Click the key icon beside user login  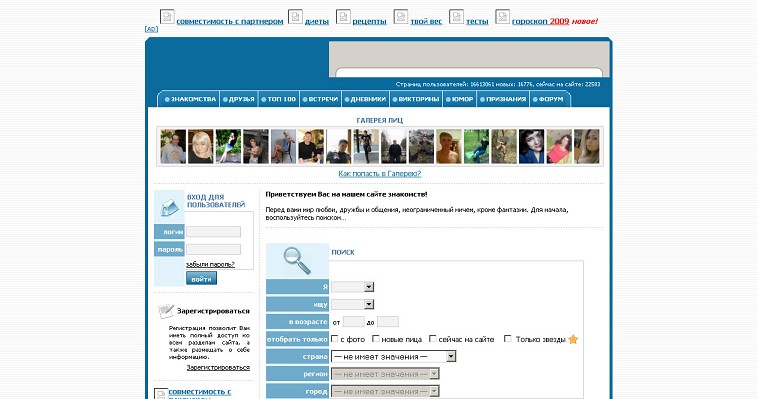click(x=169, y=208)
